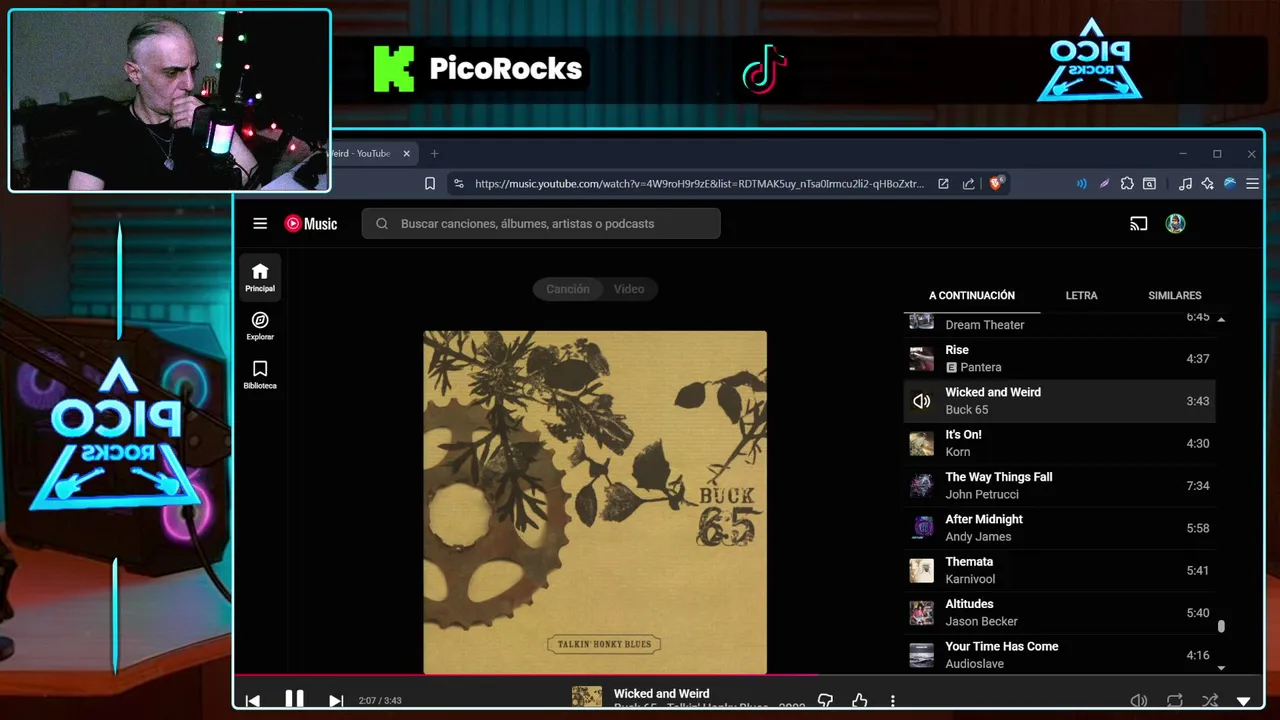Play After Midnight by Andy James

point(1059,528)
